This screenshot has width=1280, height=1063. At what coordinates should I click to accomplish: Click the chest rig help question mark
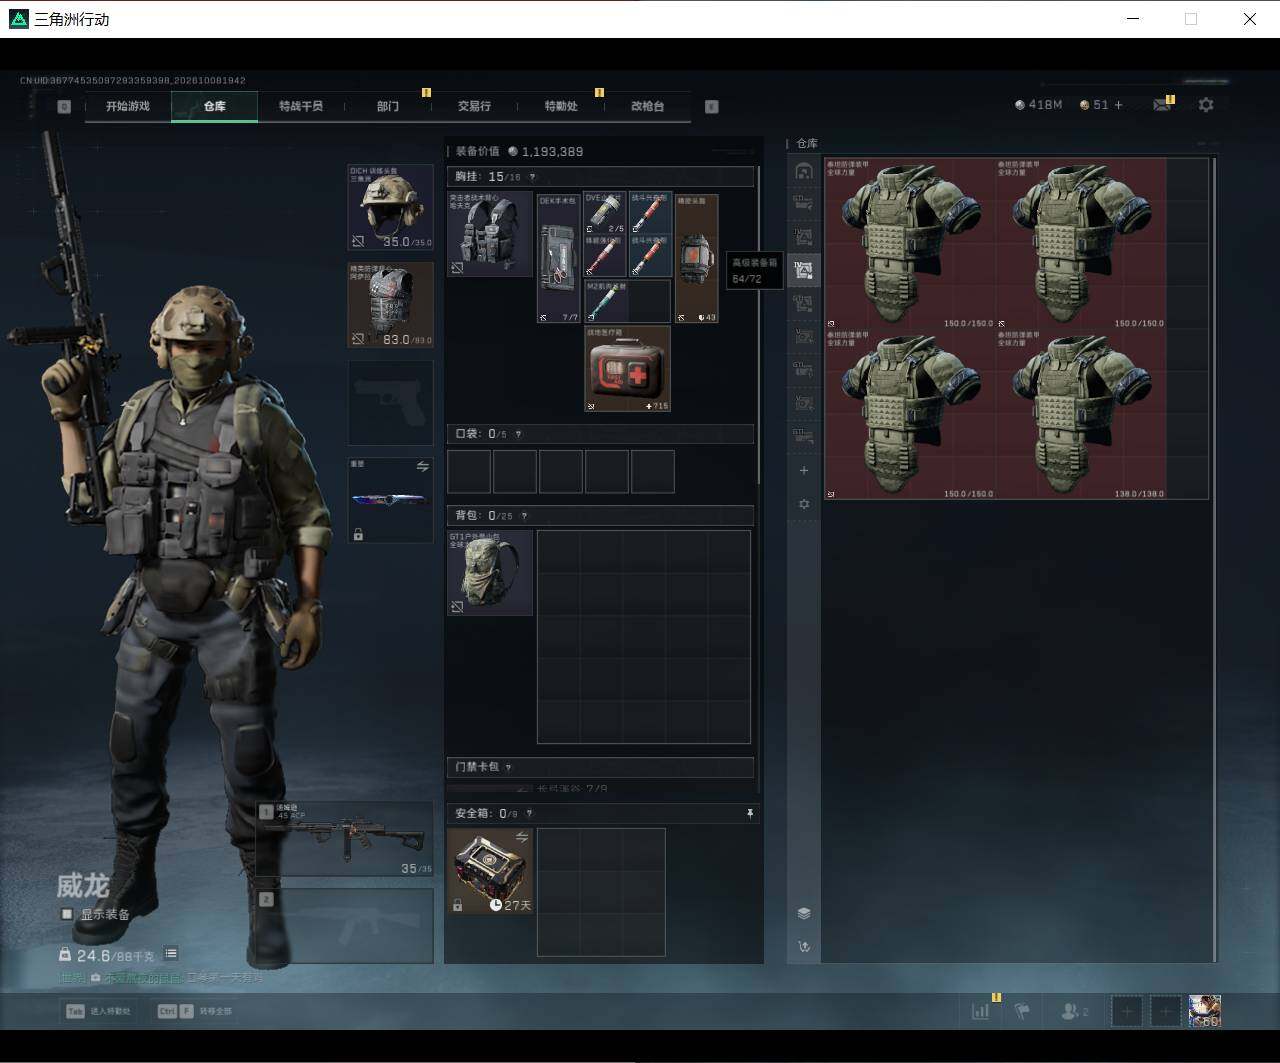[x=532, y=177]
